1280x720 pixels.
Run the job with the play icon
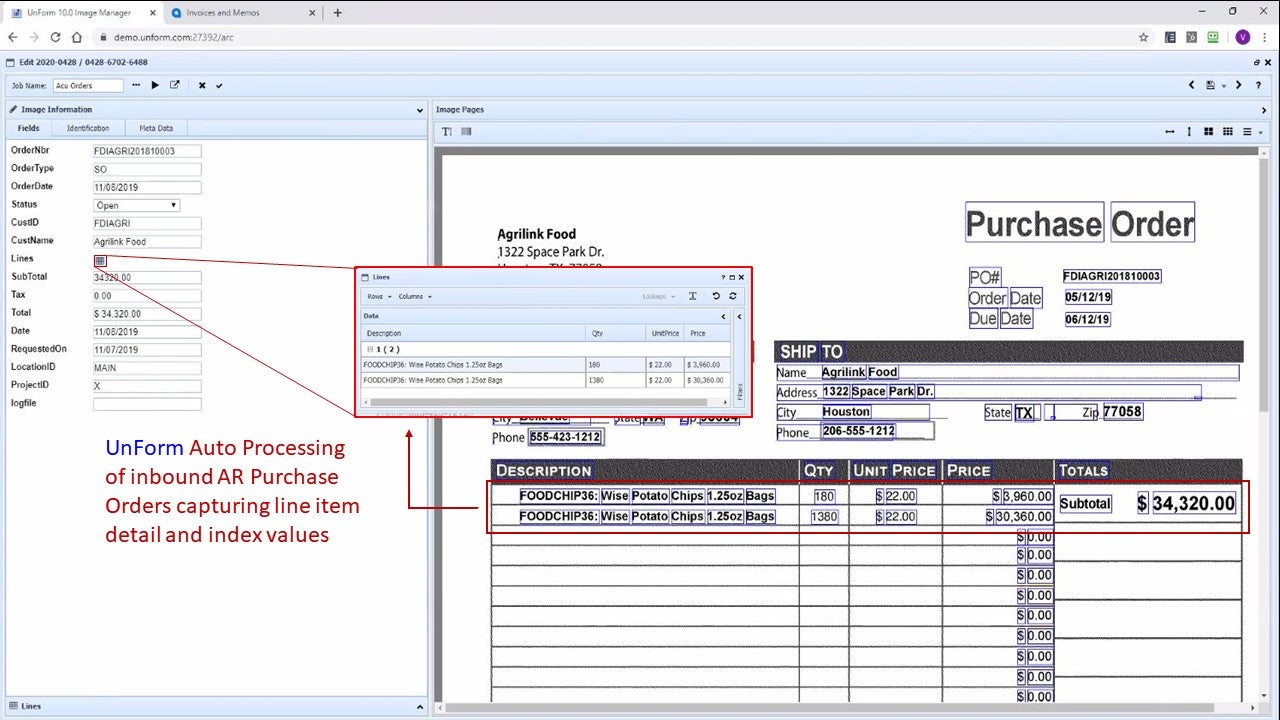click(x=155, y=85)
